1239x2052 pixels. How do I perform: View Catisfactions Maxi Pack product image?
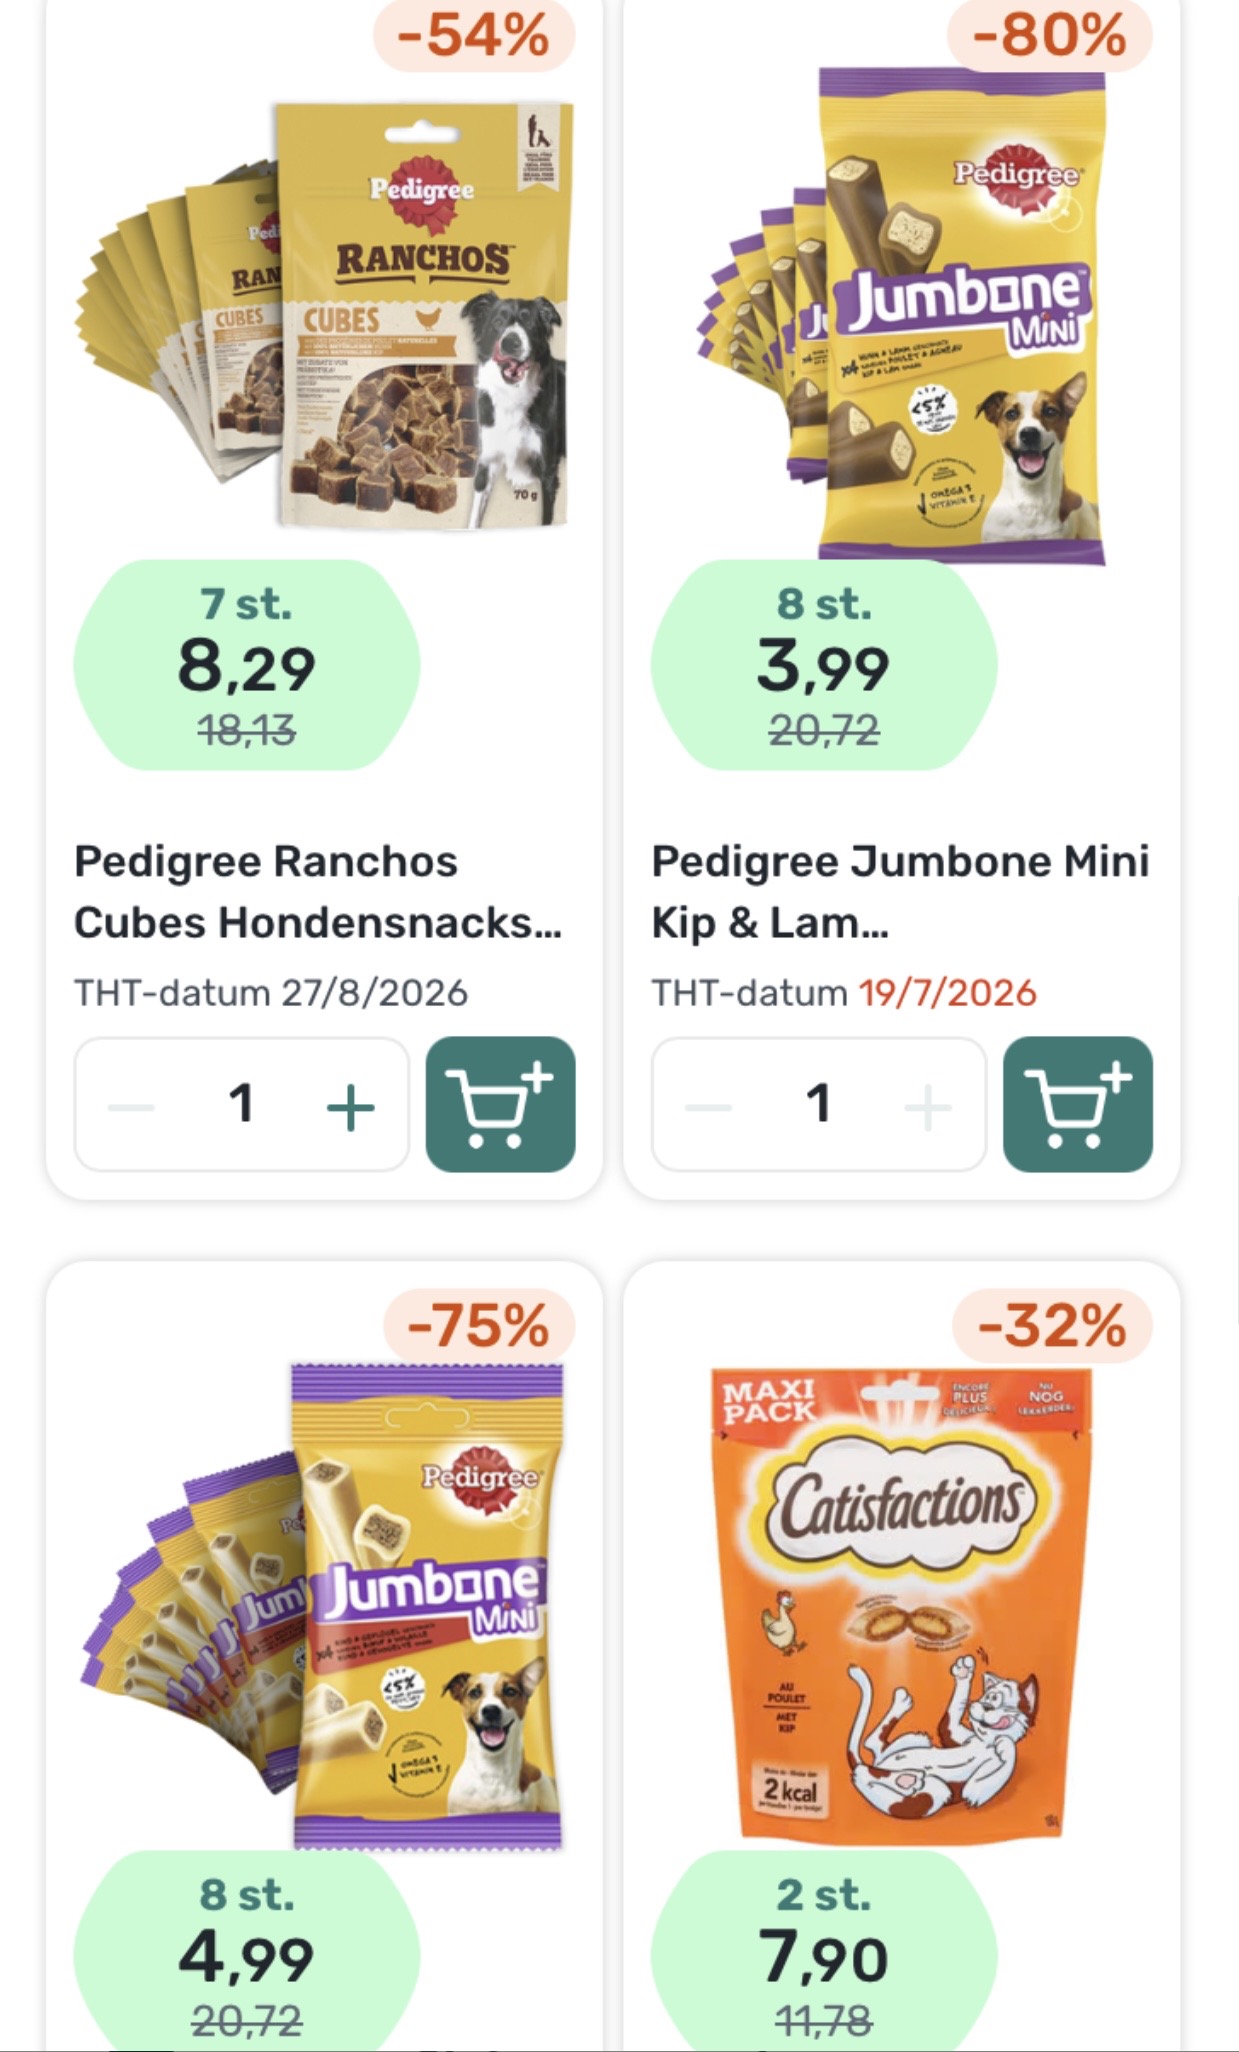[902, 1605]
